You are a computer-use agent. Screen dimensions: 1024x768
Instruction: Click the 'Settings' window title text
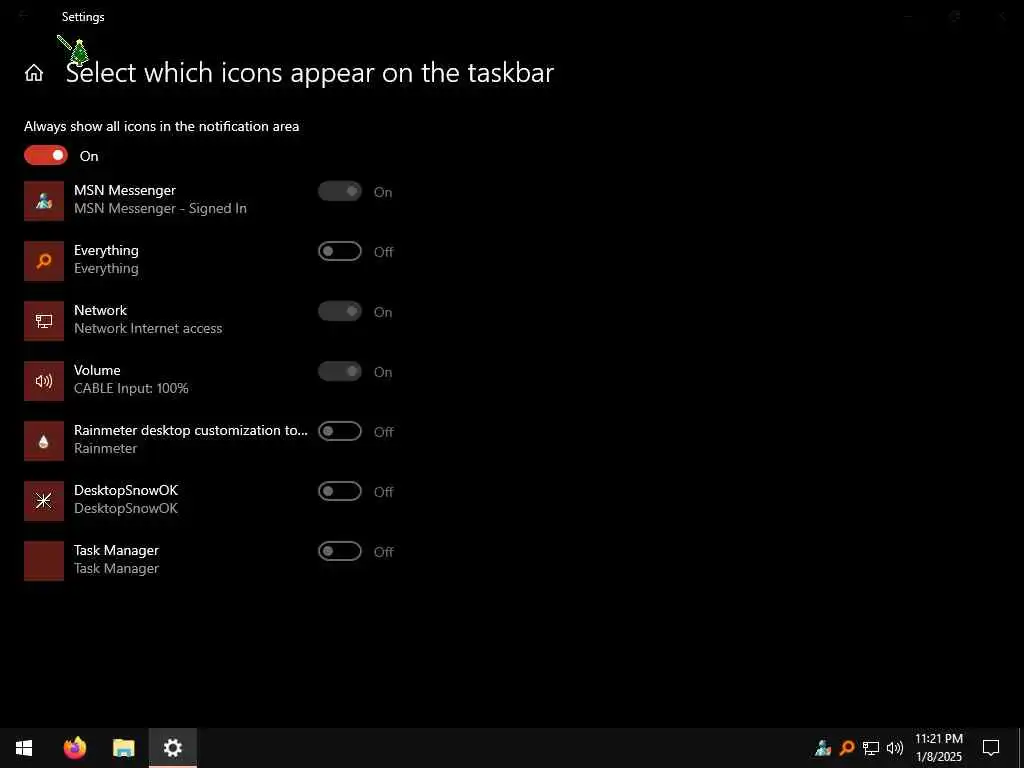click(x=83, y=17)
